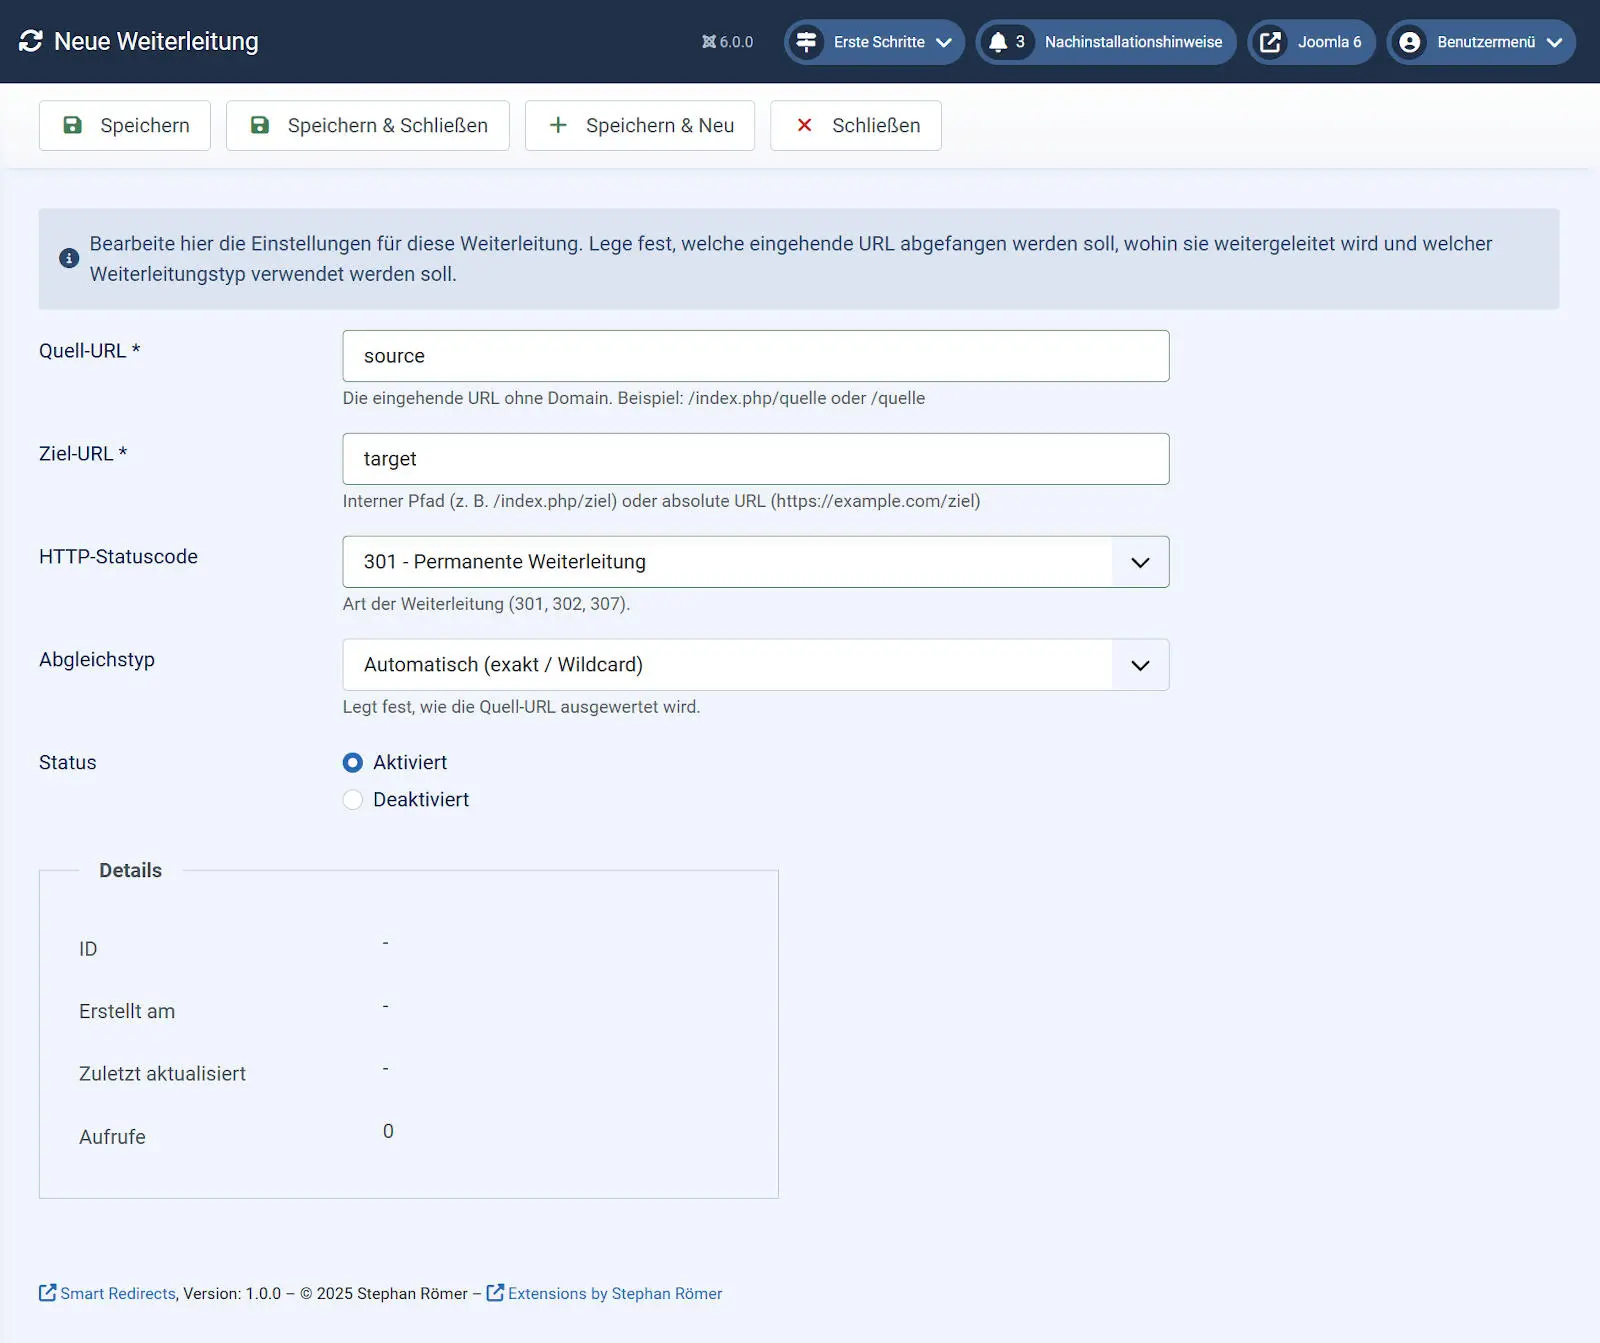Click the user avatar icon in Benutzermenü
This screenshot has width=1600, height=1343.
(x=1410, y=42)
